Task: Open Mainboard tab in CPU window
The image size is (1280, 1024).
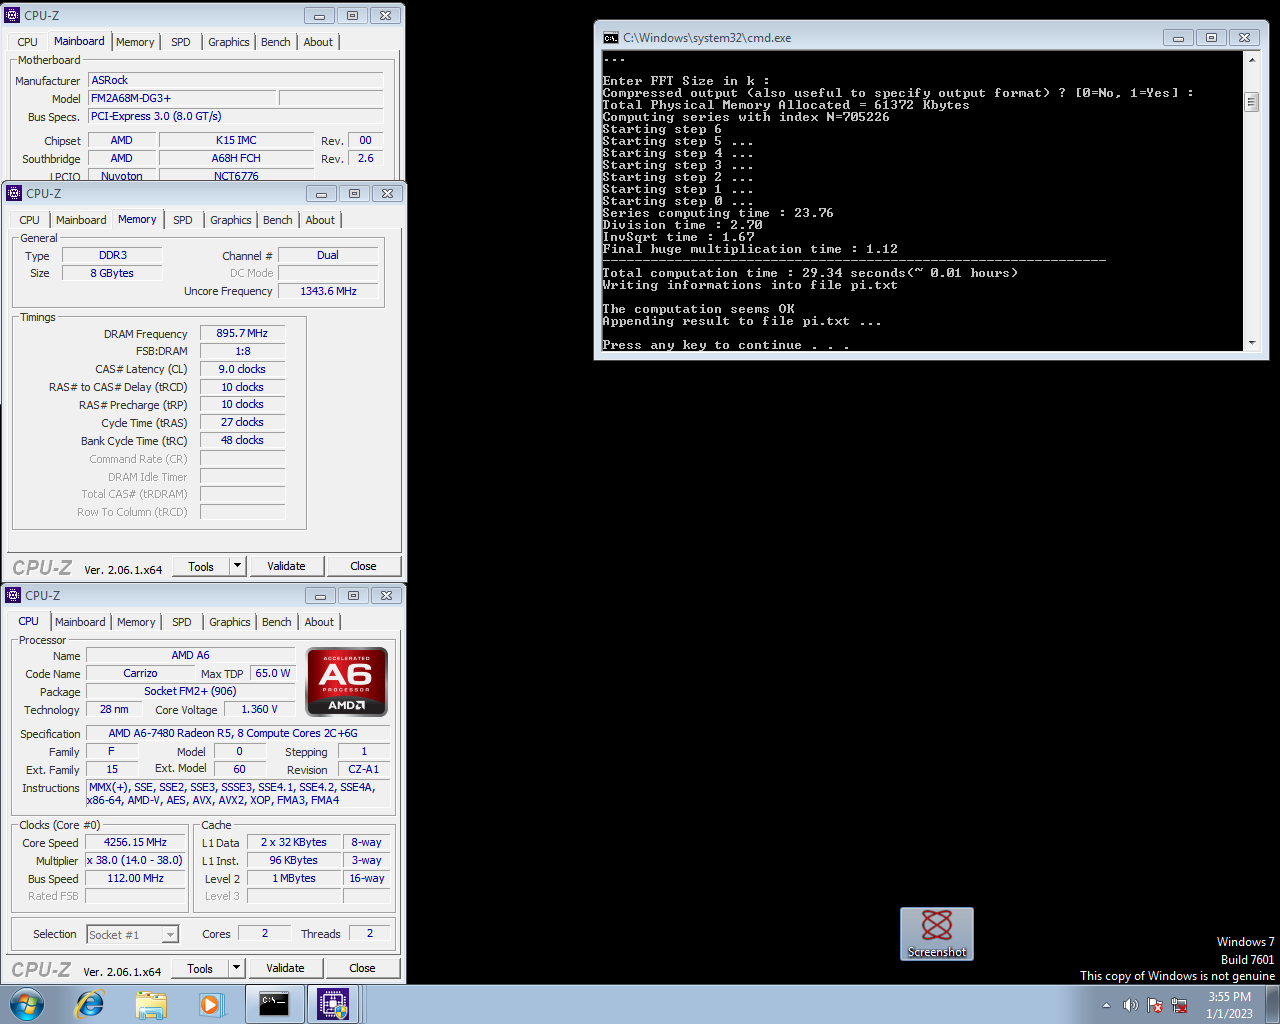Action: [80, 622]
